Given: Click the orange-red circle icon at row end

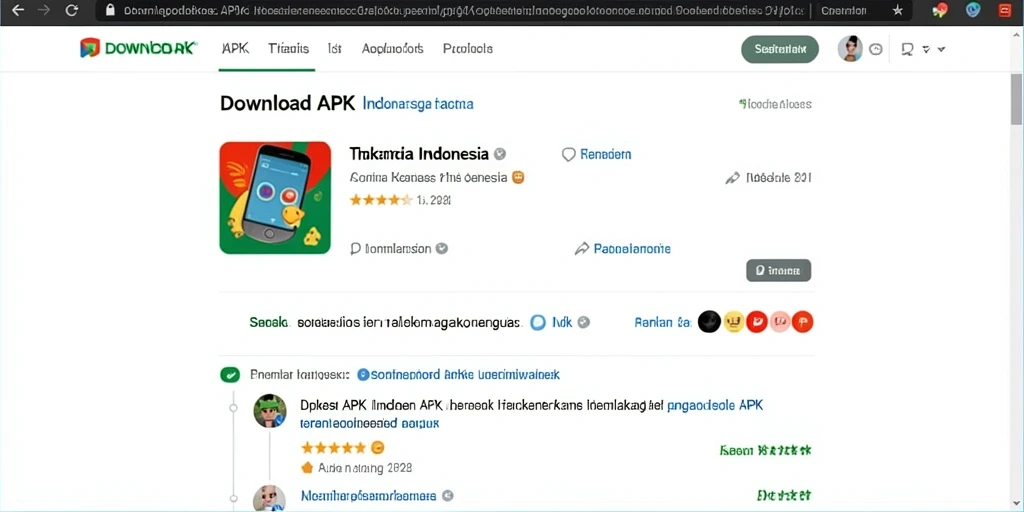Looking at the screenshot, I should click(803, 321).
